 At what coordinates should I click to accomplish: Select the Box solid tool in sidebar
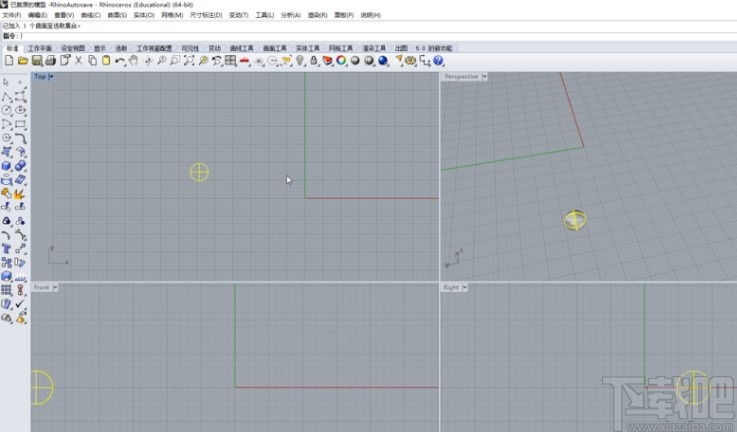coord(7,166)
